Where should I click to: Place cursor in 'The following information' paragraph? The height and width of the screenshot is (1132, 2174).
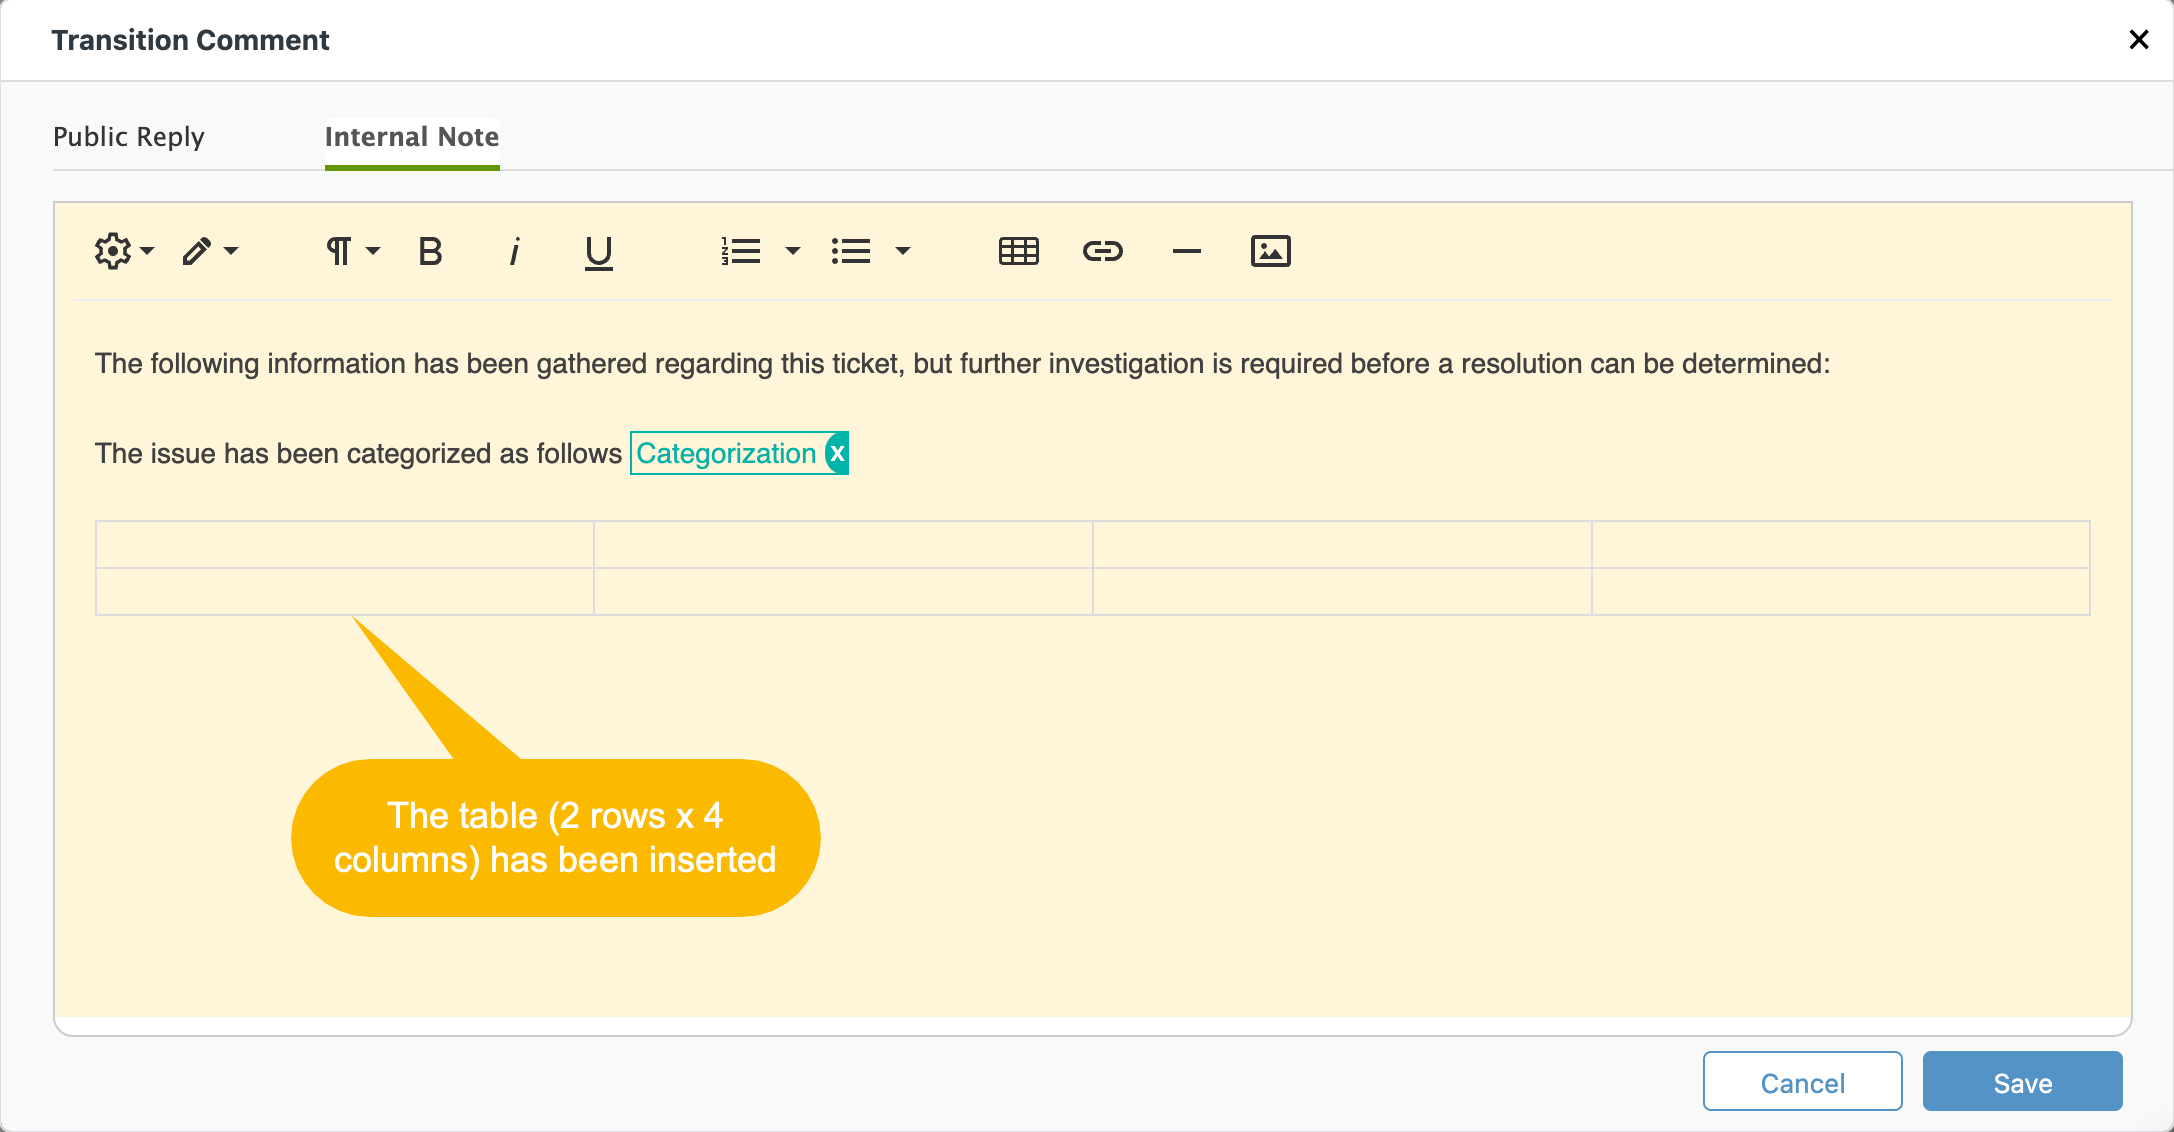pos(962,363)
